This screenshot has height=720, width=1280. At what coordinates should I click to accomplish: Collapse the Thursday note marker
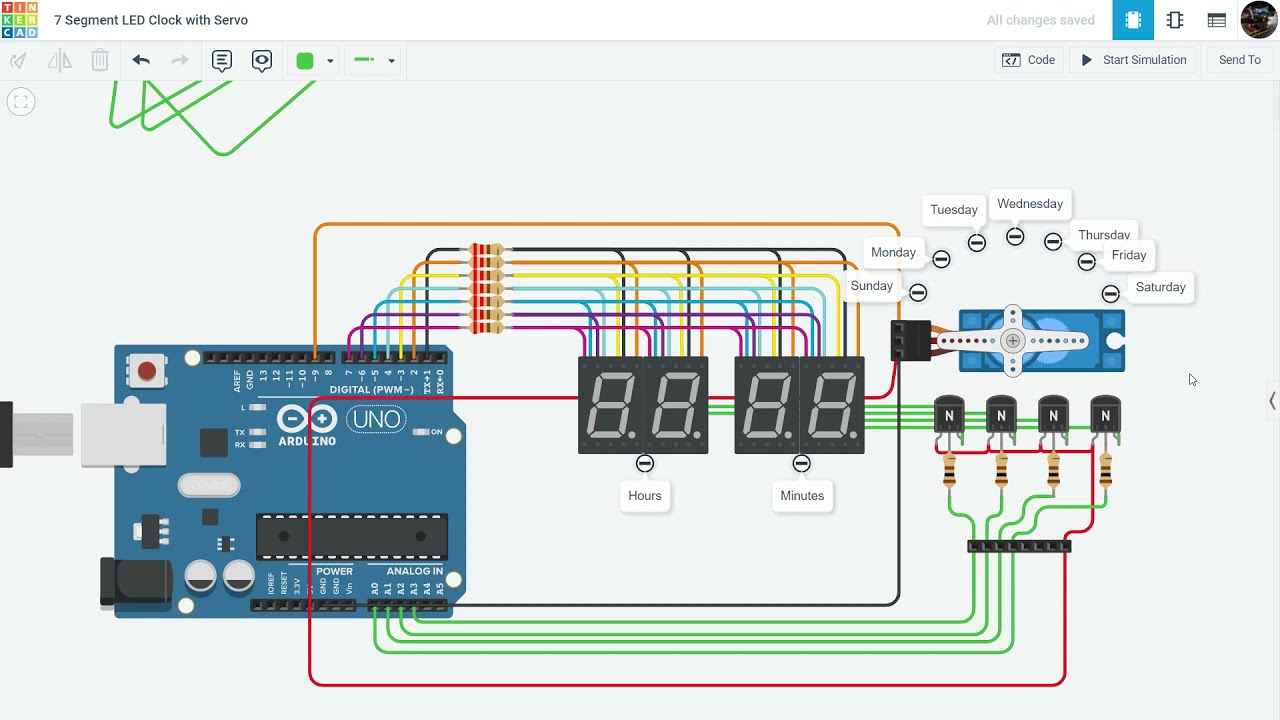click(1053, 241)
